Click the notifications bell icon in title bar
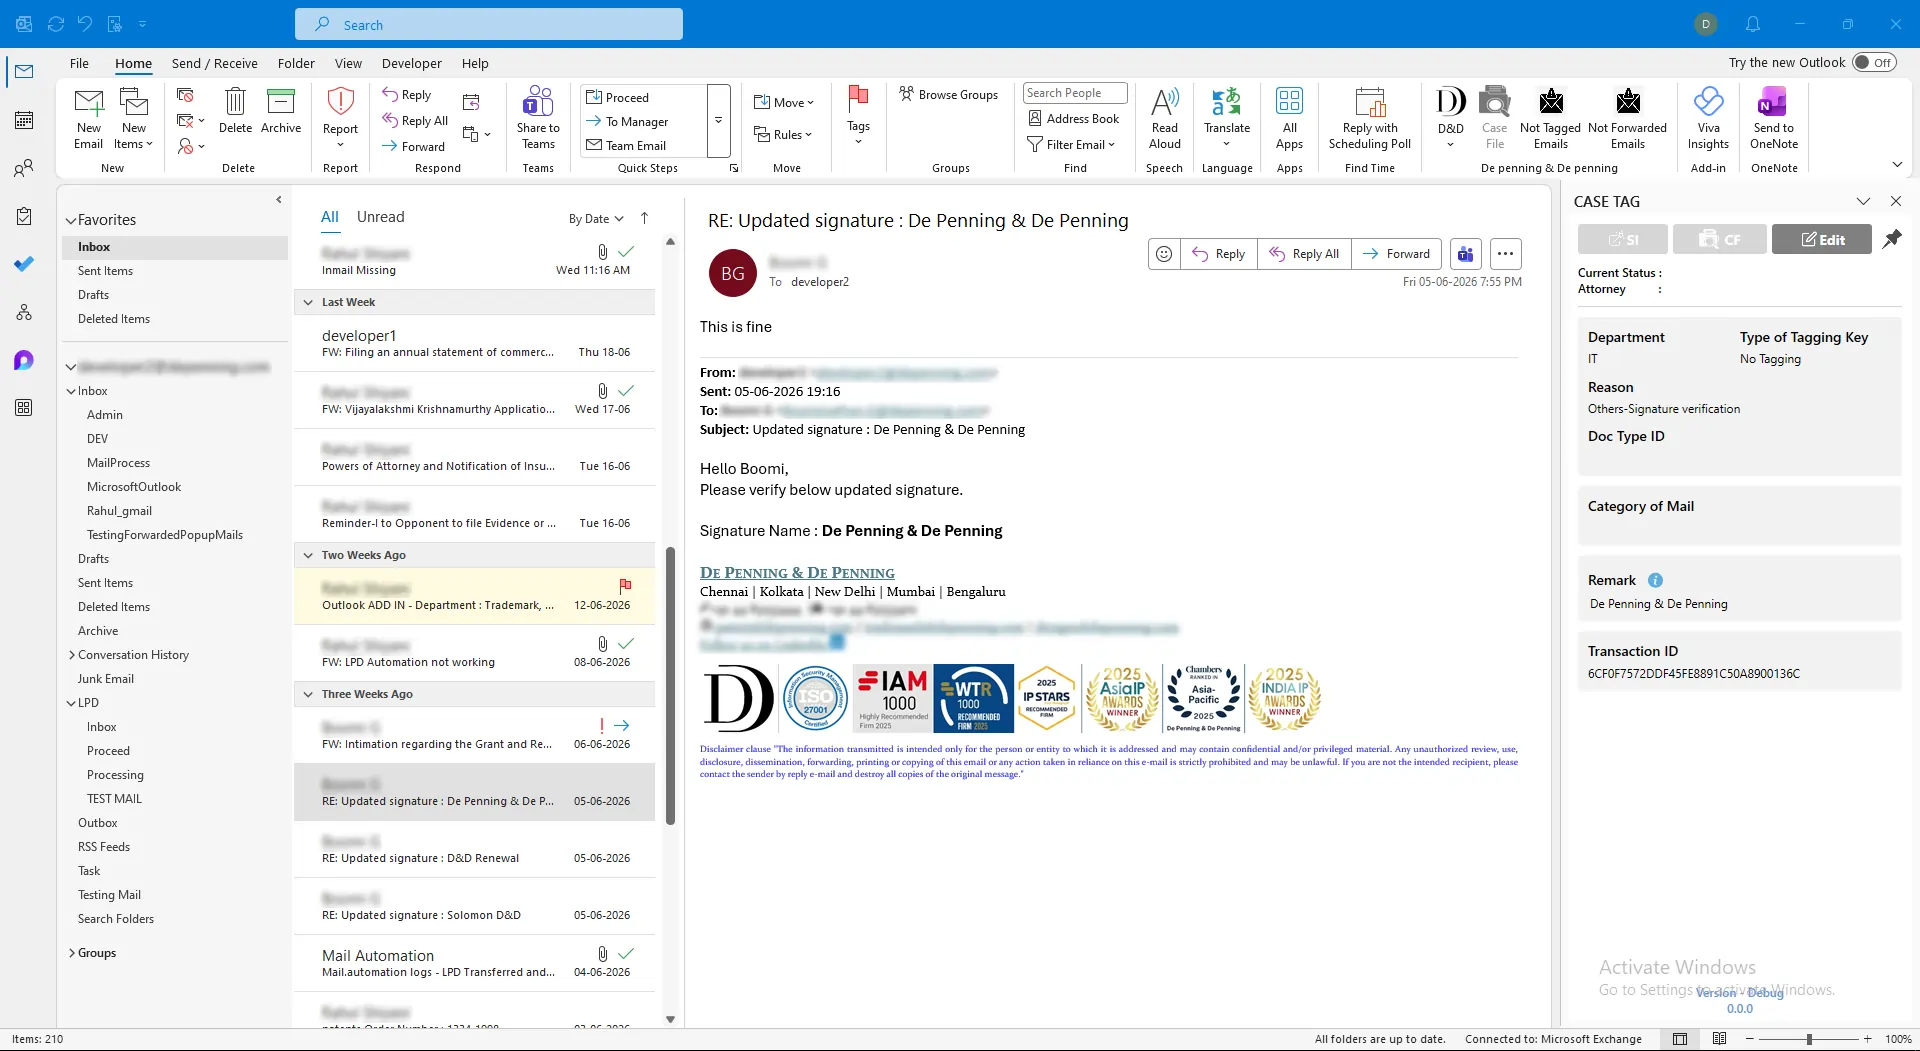1920x1051 pixels. (x=1753, y=24)
